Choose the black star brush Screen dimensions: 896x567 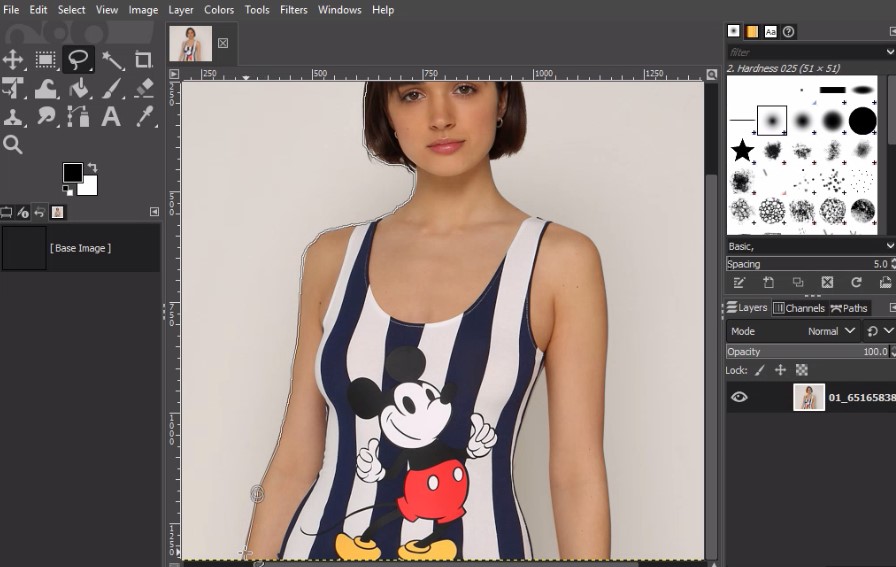(x=742, y=151)
